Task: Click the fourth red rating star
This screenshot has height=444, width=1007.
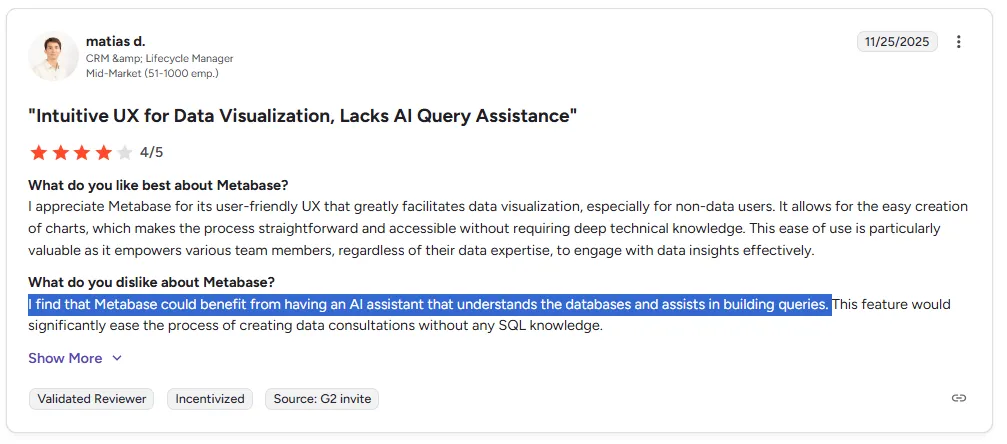Action: coord(103,153)
